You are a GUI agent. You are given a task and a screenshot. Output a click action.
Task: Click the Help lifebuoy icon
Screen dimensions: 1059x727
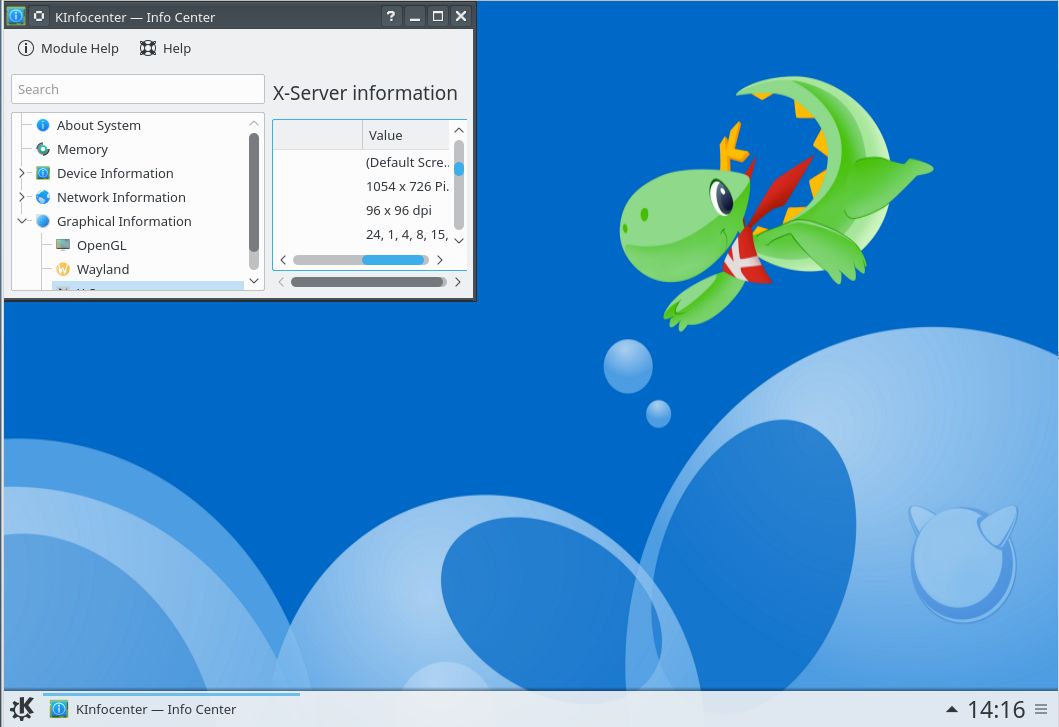(148, 48)
